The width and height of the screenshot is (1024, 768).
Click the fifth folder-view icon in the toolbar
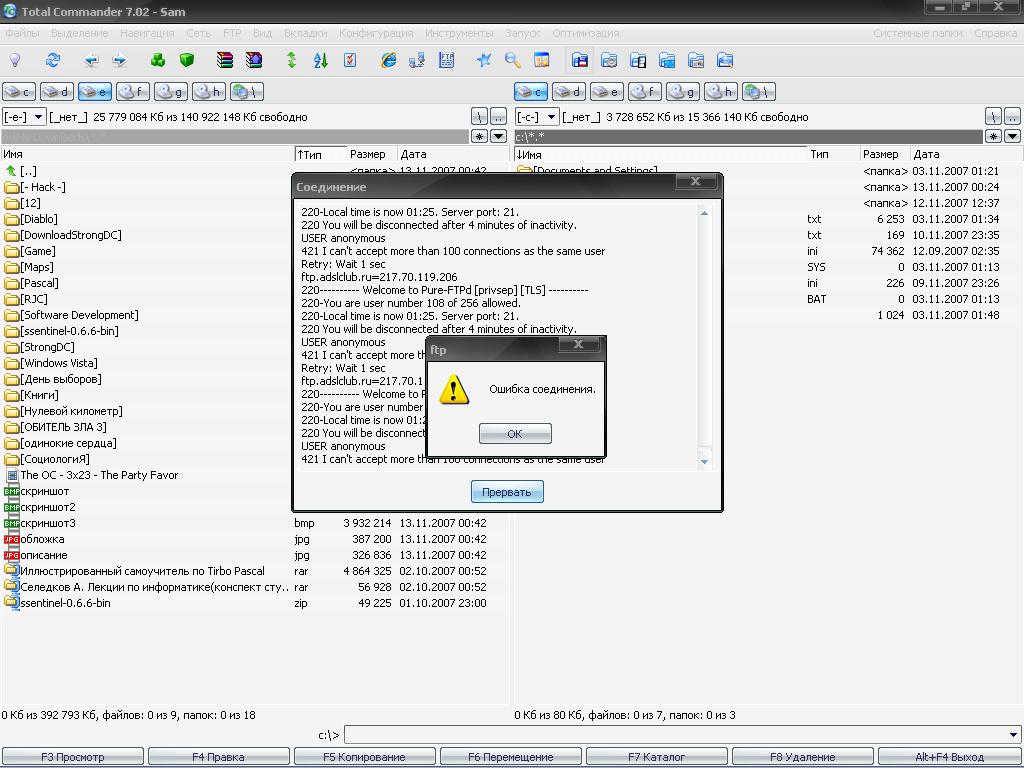click(x=696, y=61)
